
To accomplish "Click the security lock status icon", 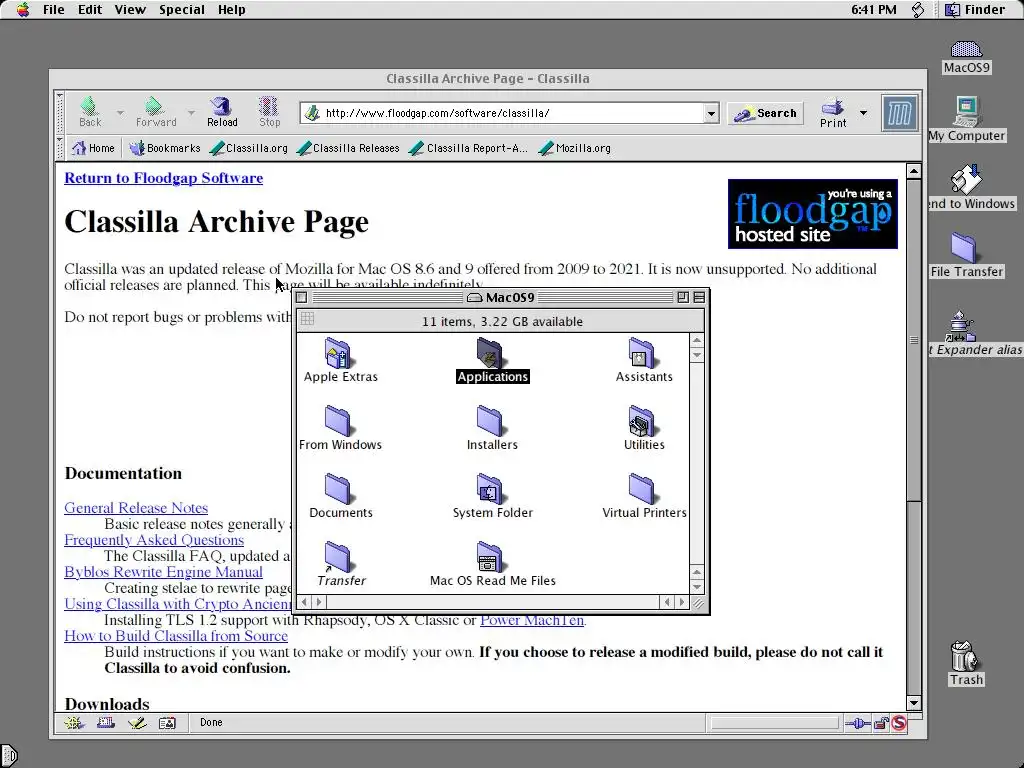I will [x=881, y=723].
